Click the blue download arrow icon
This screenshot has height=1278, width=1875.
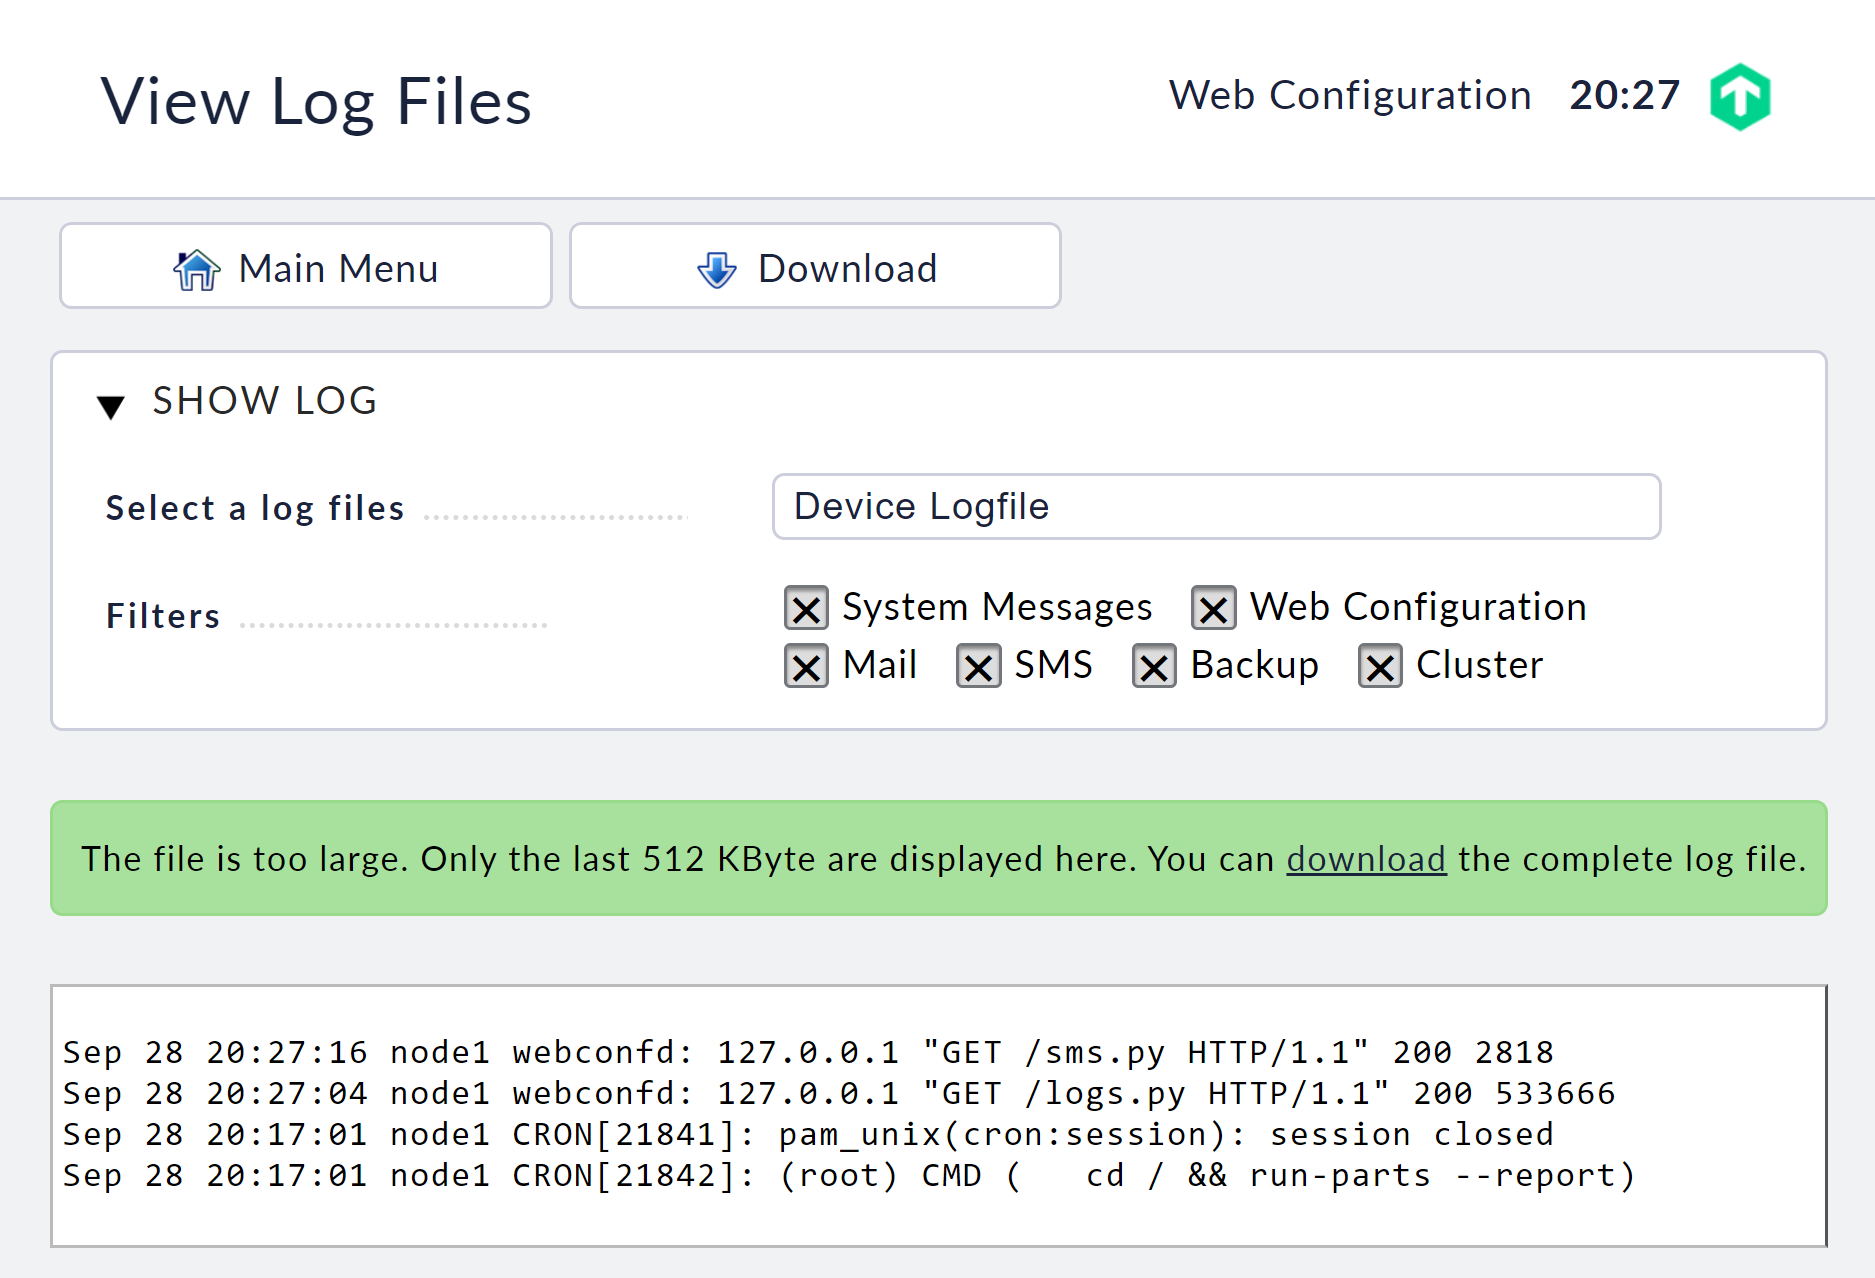[716, 267]
